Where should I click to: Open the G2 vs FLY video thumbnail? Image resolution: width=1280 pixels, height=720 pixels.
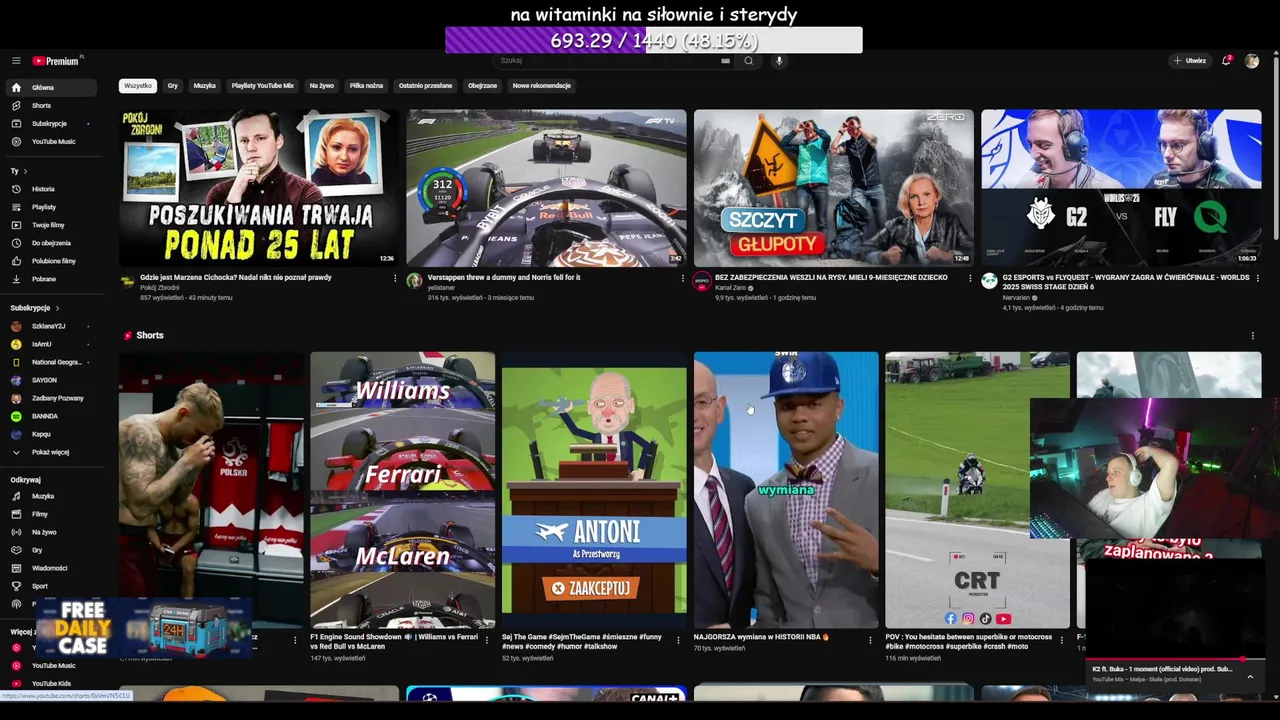tap(1121, 188)
